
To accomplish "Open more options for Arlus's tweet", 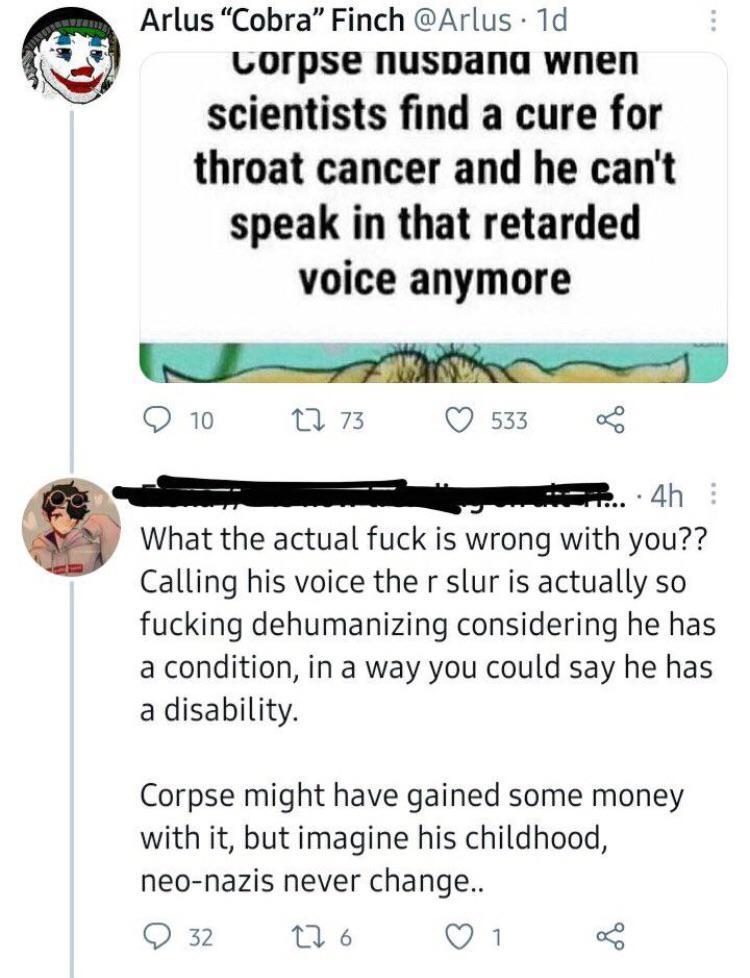I will pyautogui.click(x=712, y=20).
